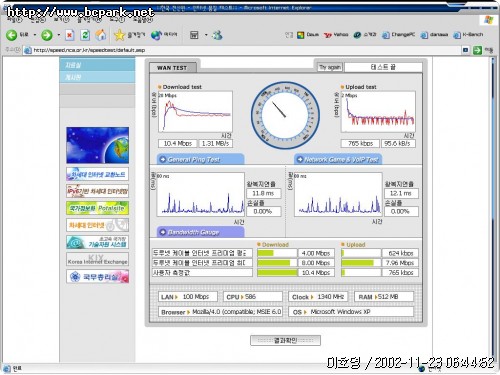Open the danawa link in the Links bar
The height and width of the screenshot is (375, 500).
[x=434, y=35]
